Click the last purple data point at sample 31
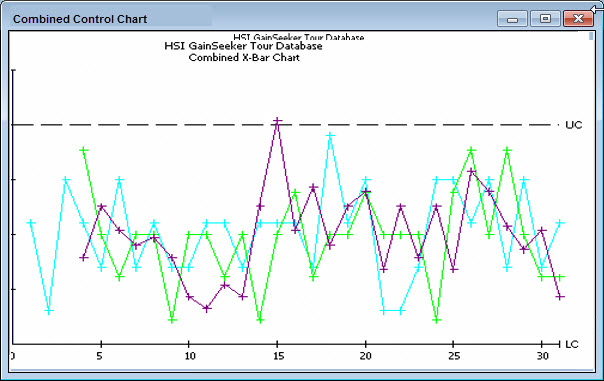 click(x=560, y=297)
